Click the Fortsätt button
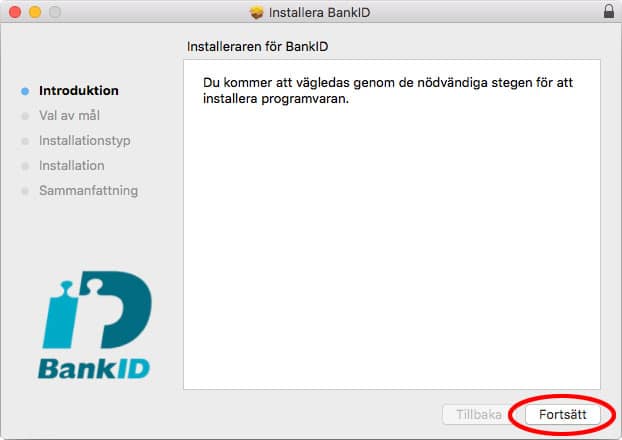Viewport: 622px width, 440px height. (x=562, y=415)
